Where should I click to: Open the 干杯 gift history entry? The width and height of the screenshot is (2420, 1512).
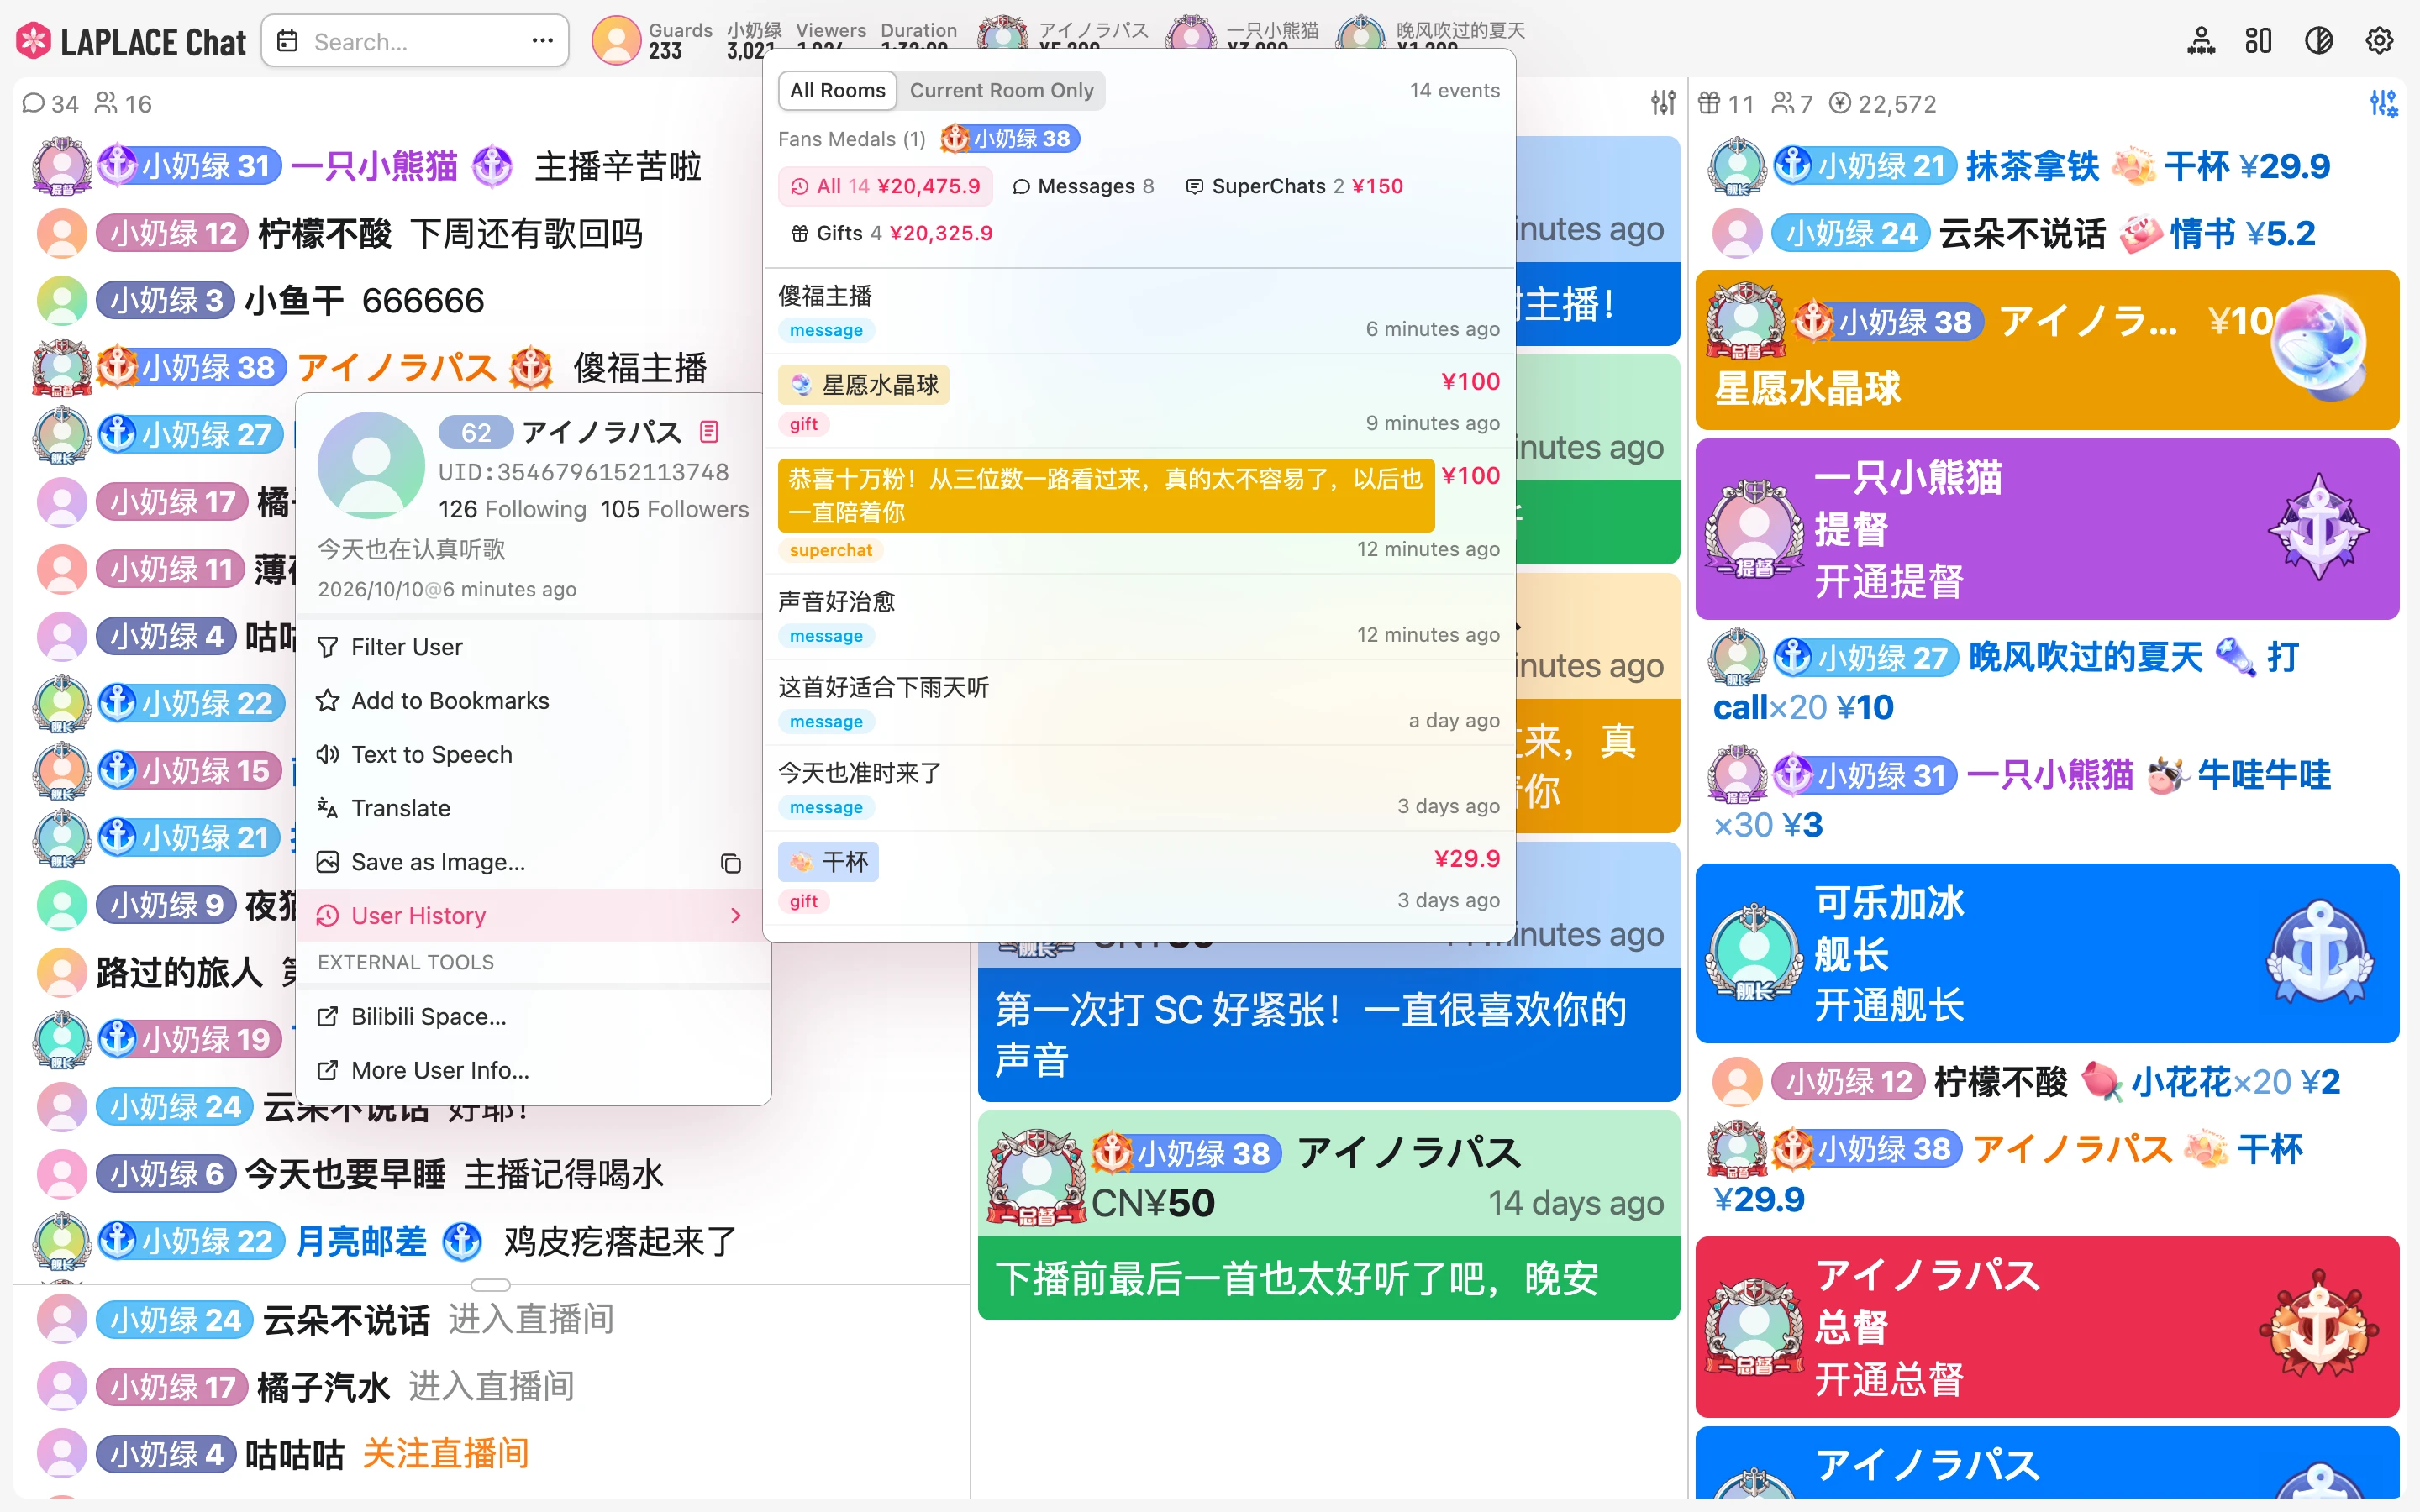pos(1139,879)
